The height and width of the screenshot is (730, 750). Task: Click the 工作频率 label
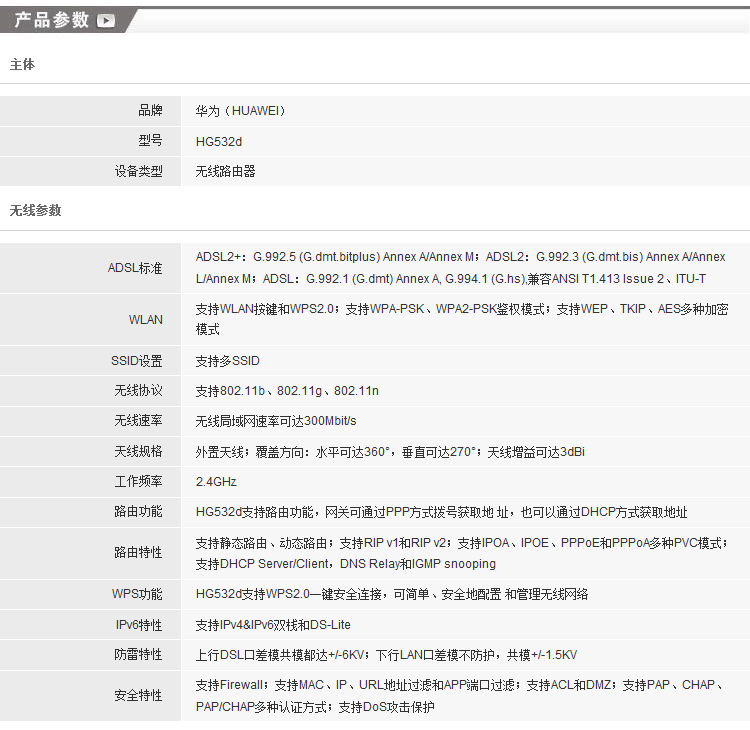coord(138,481)
